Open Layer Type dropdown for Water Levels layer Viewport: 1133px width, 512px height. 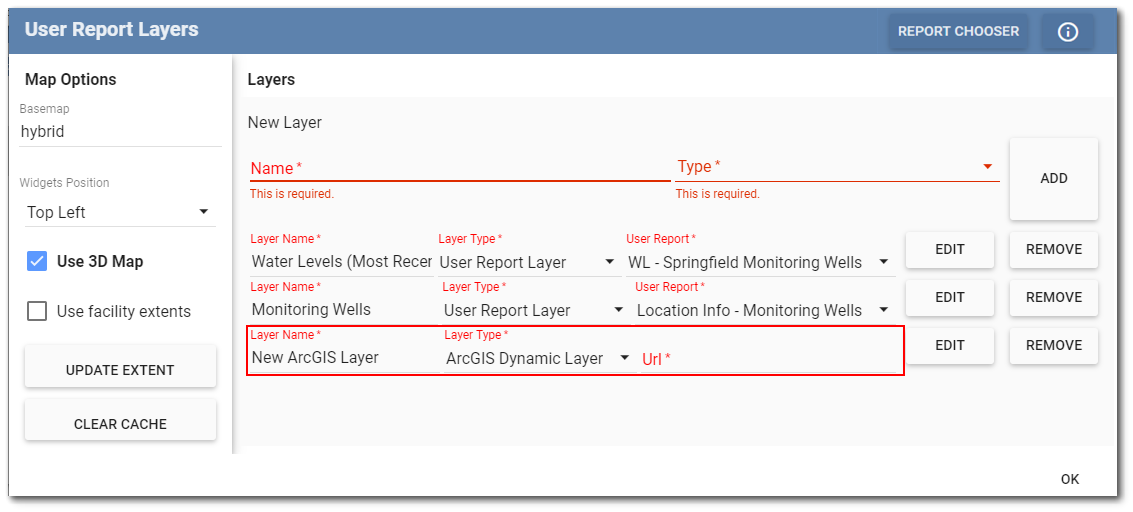click(x=528, y=262)
